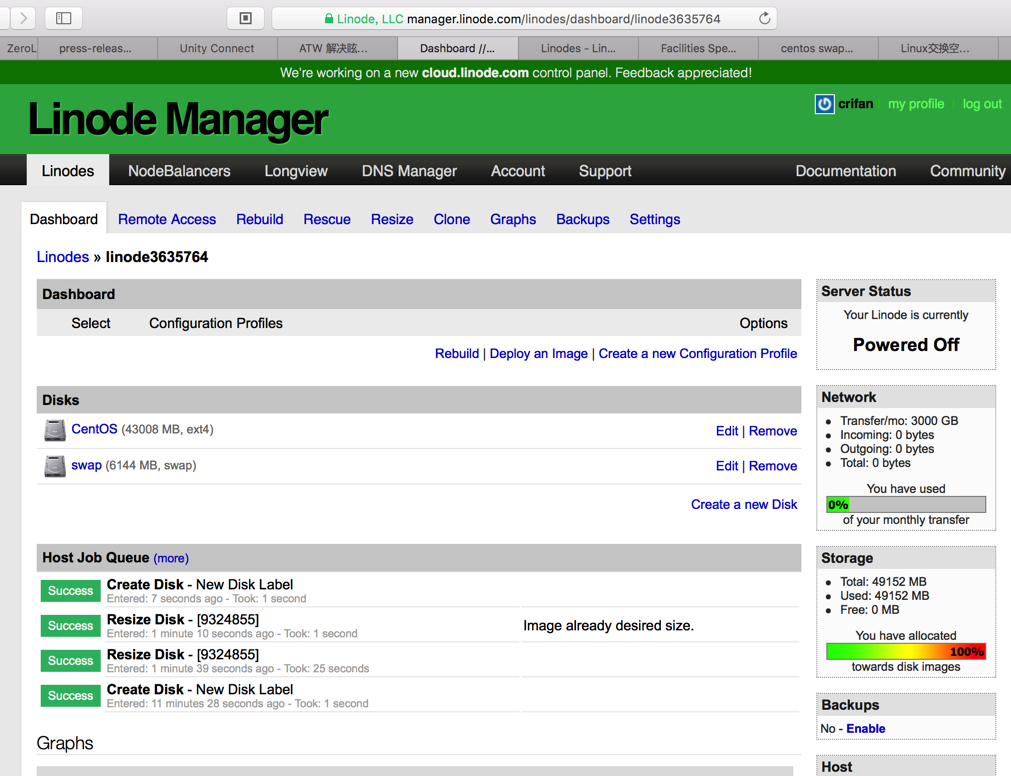Select the Dashboard sub-tab
The height and width of the screenshot is (776, 1011).
[x=64, y=219]
